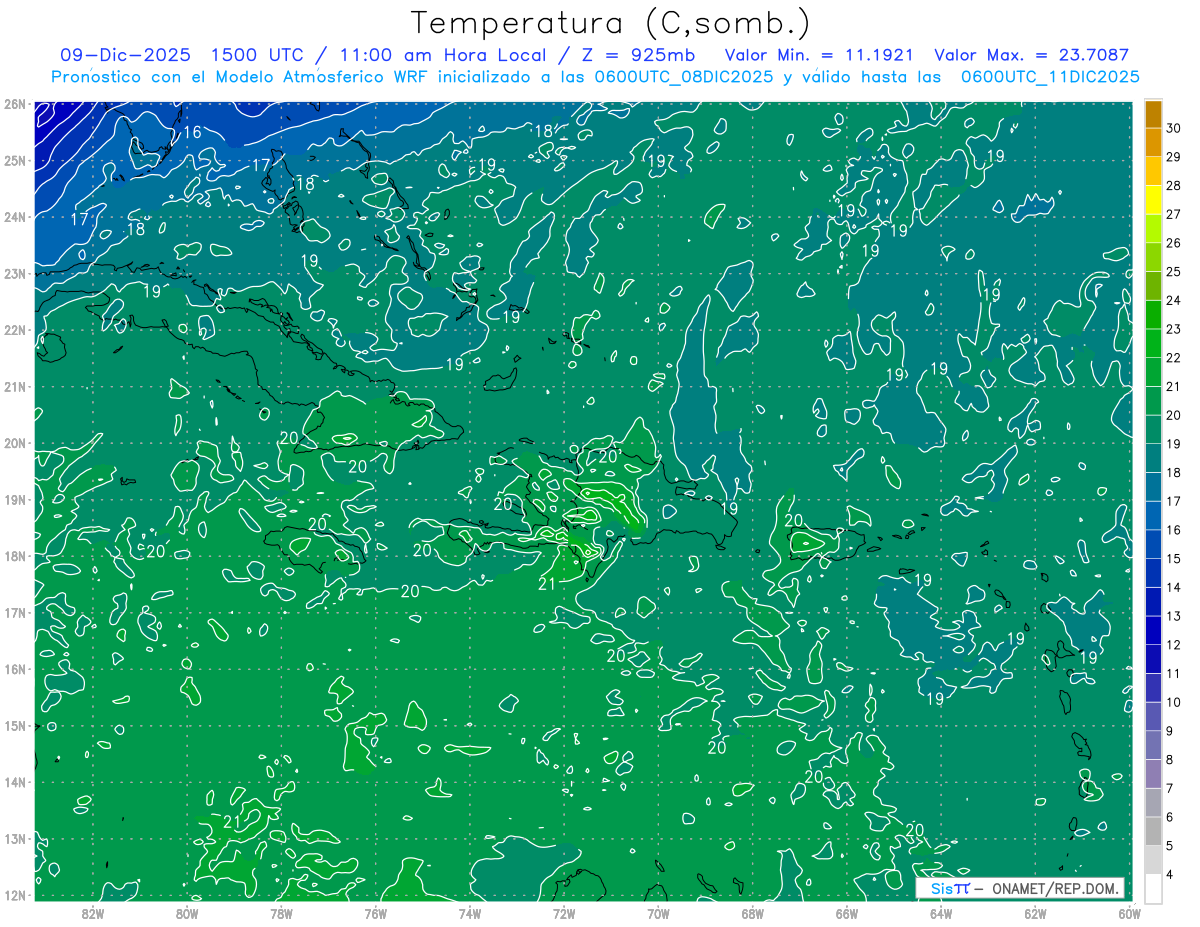Click the colorbar value label 10
Viewport: 1200px width, 927px height.
tap(1173, 702)
